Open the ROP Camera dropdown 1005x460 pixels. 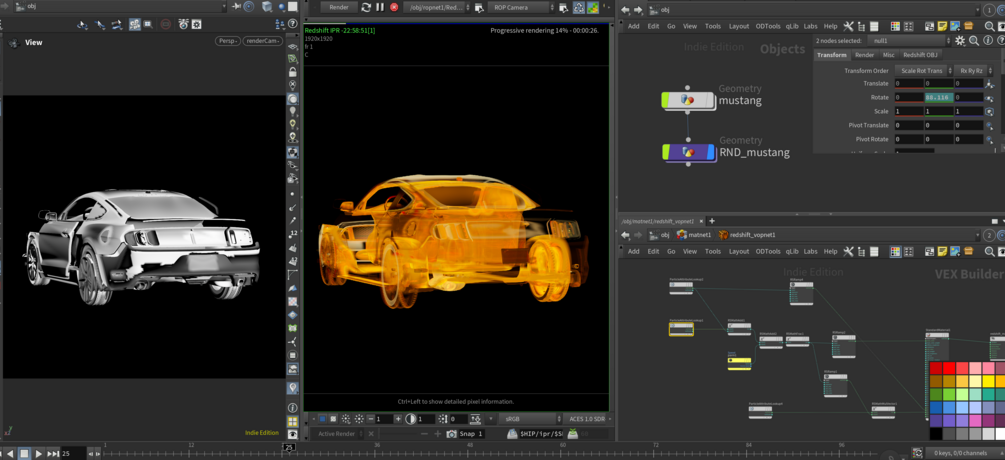pos(522,7)
